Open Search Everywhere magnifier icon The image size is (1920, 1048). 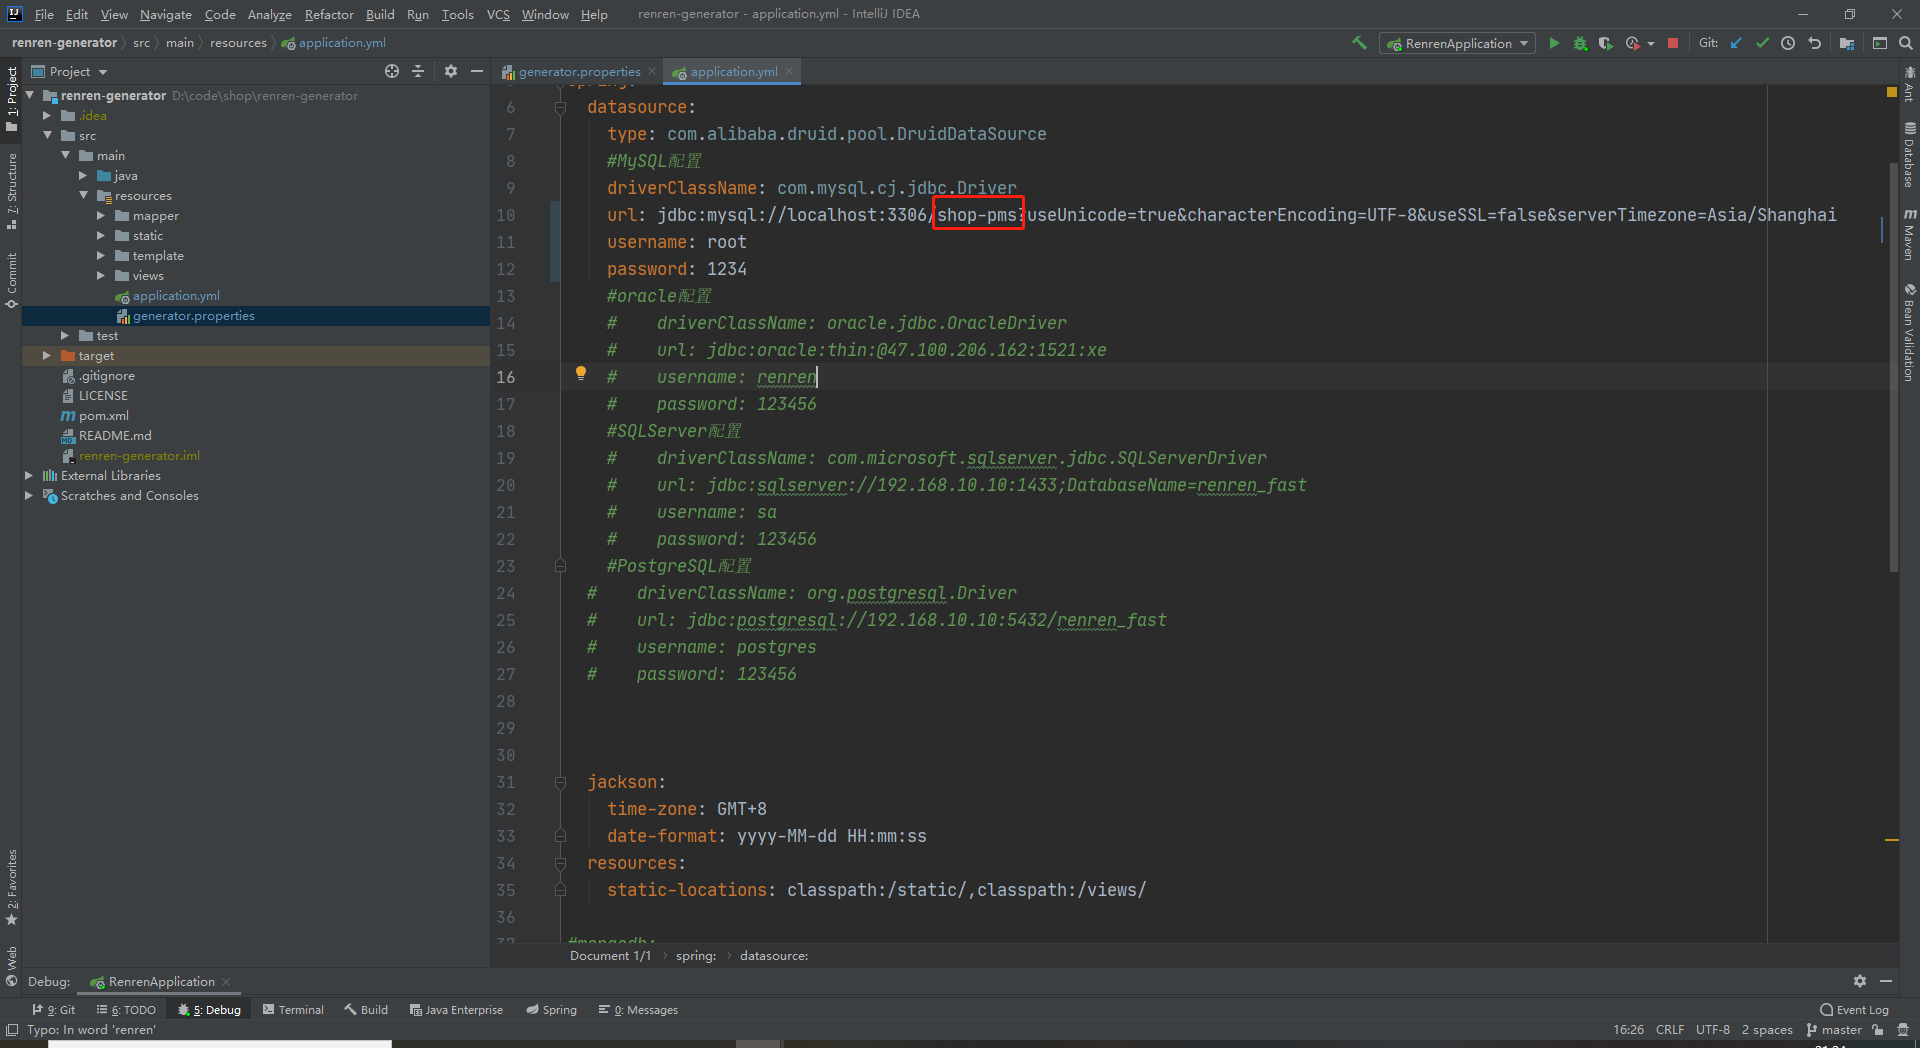pos(1905,43)
